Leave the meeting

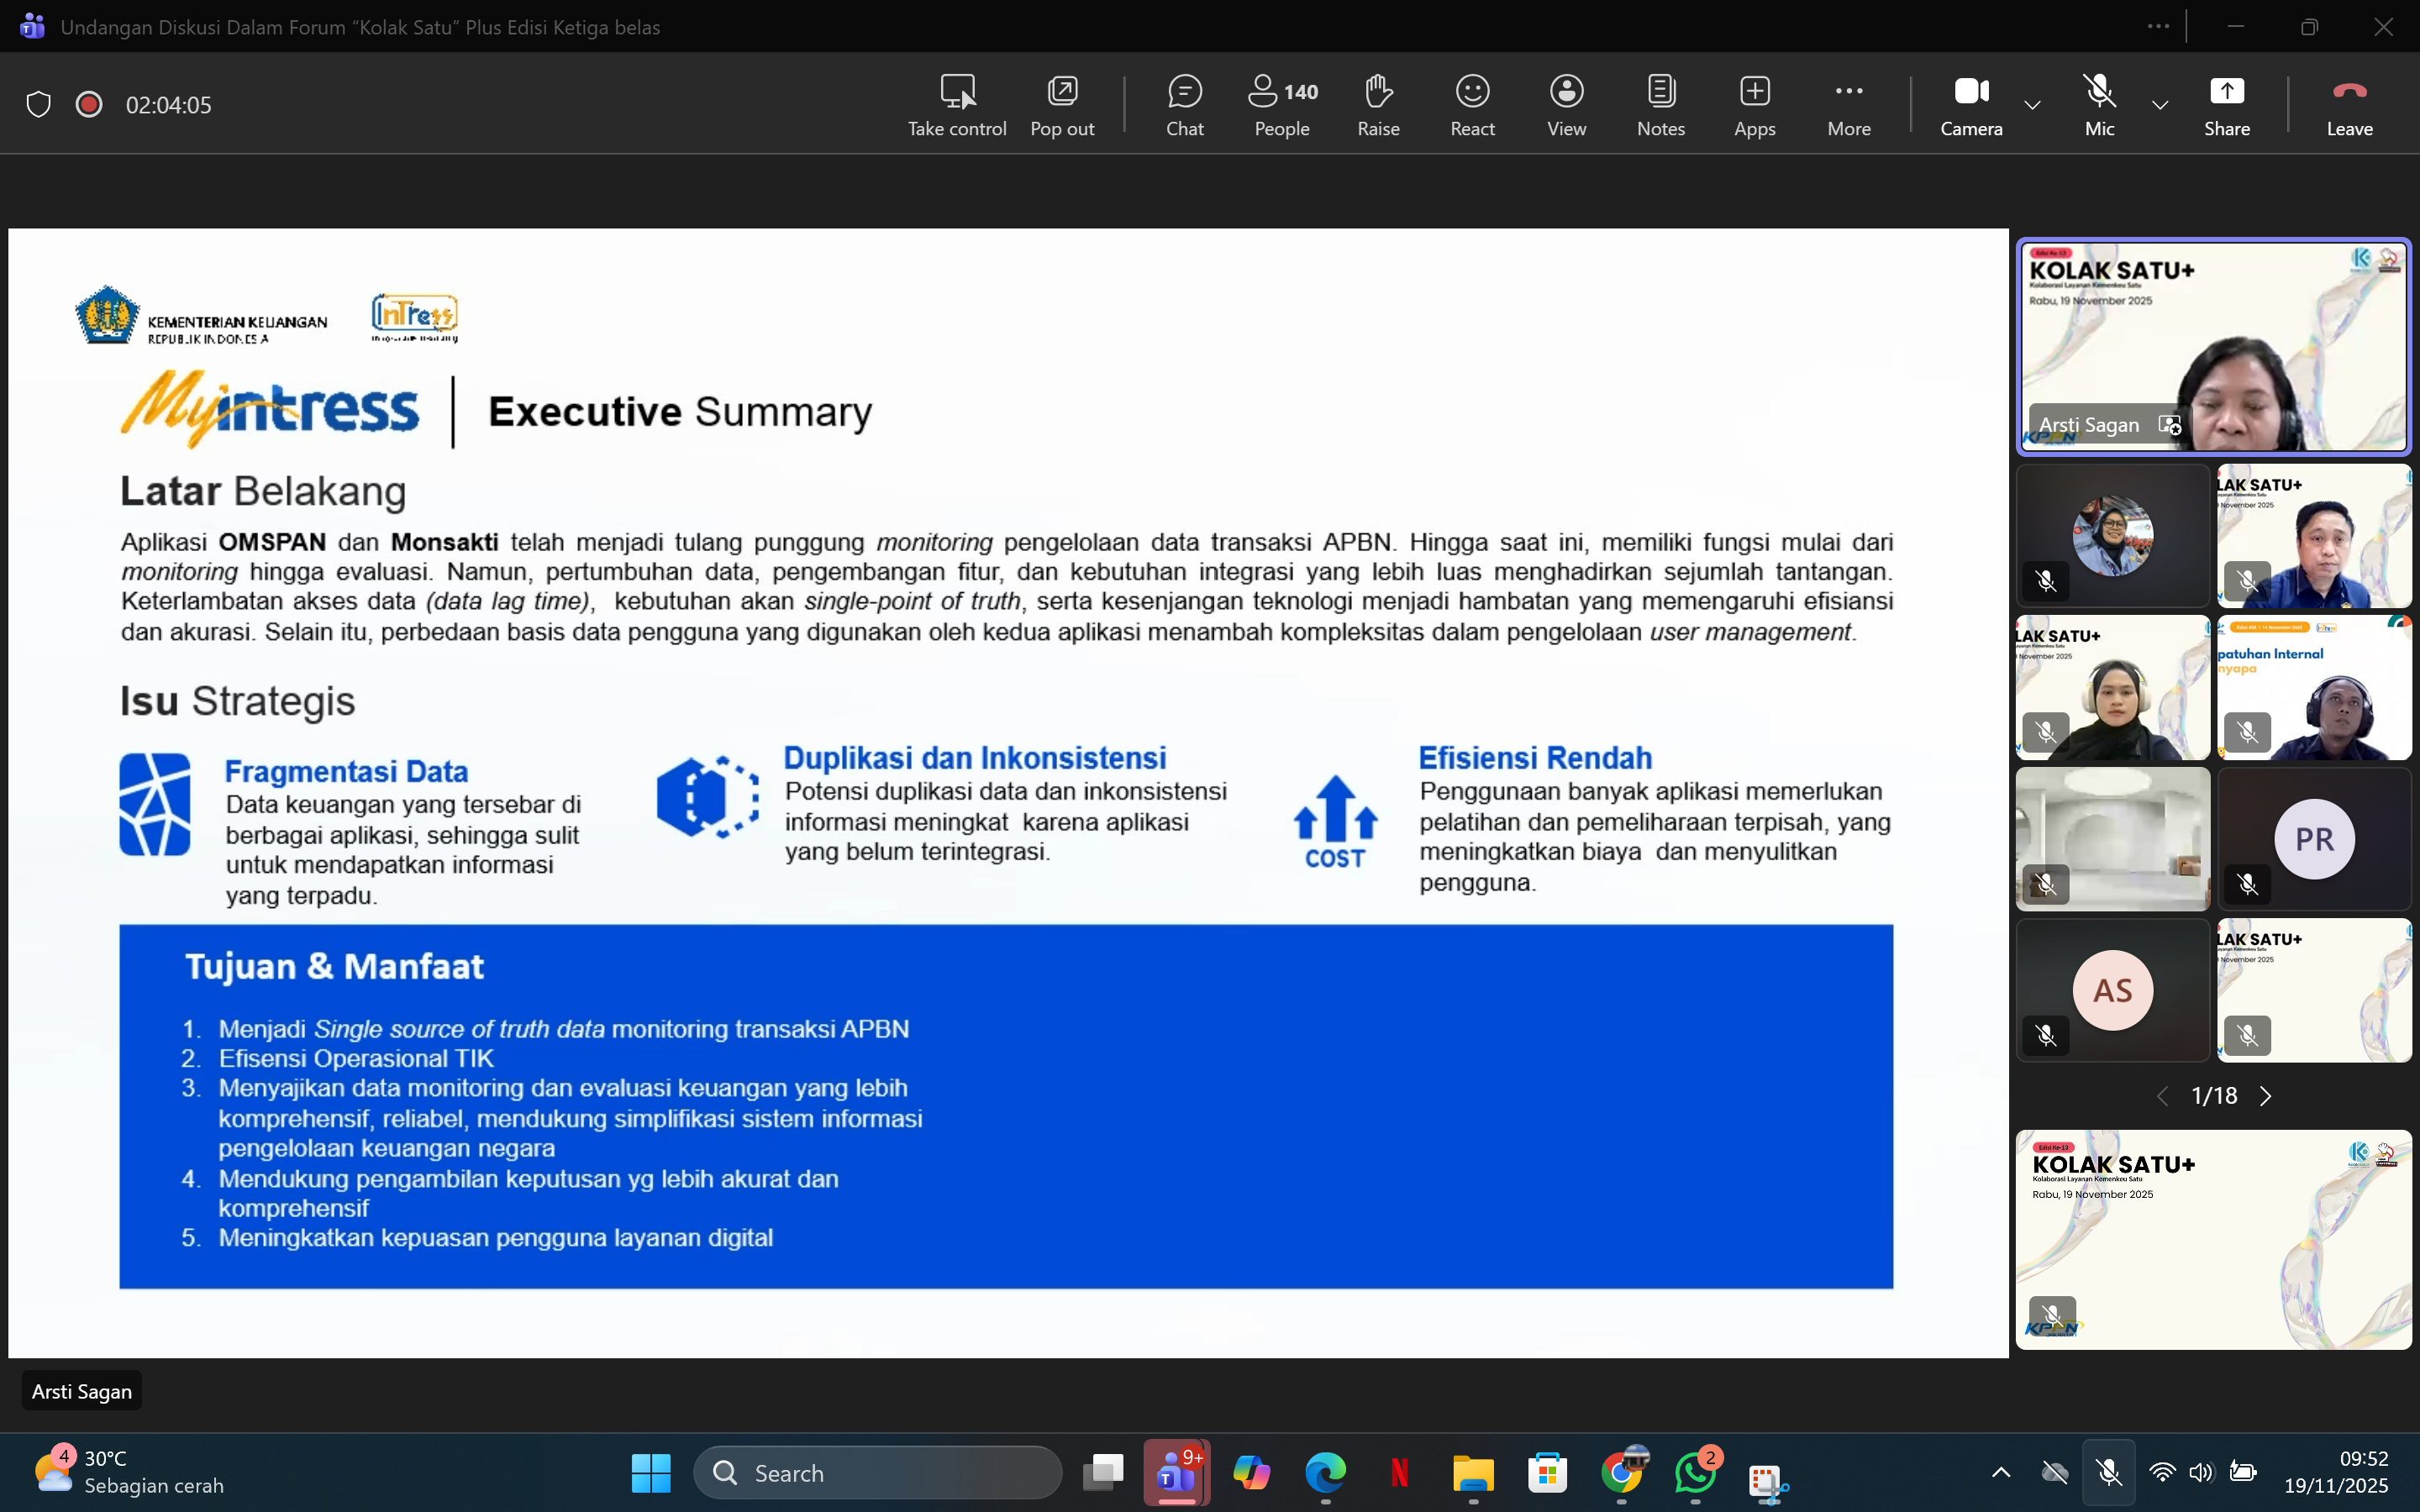pos(2349,104)
